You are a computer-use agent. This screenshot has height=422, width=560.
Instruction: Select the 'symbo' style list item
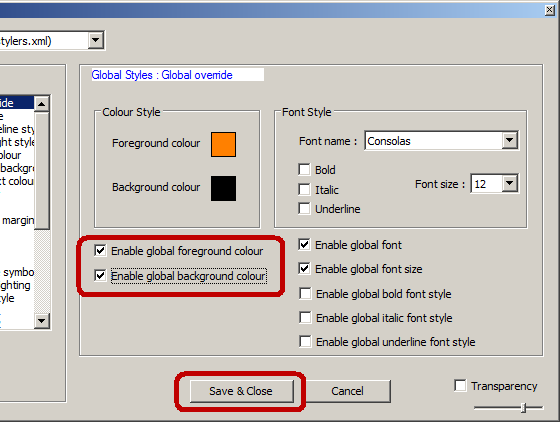17,272
